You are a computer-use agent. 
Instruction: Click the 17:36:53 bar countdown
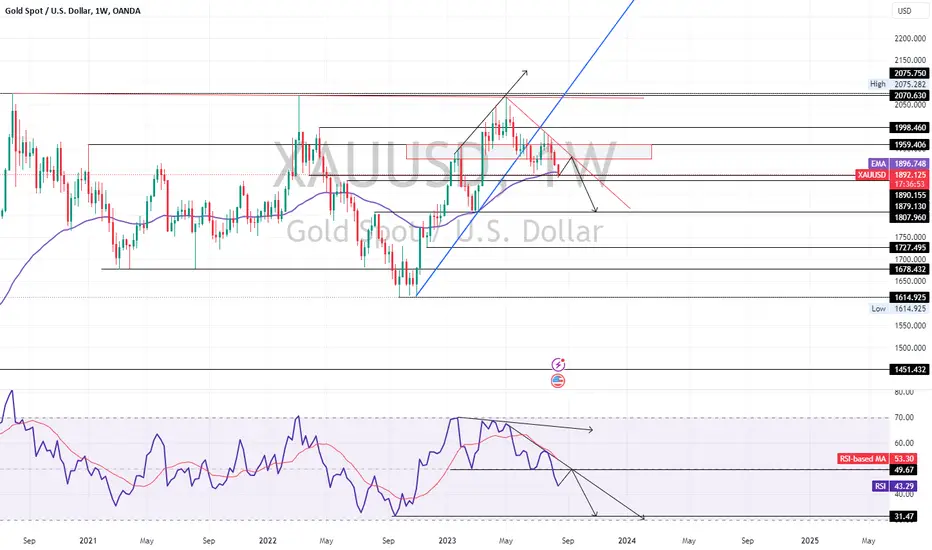(908, 184)
